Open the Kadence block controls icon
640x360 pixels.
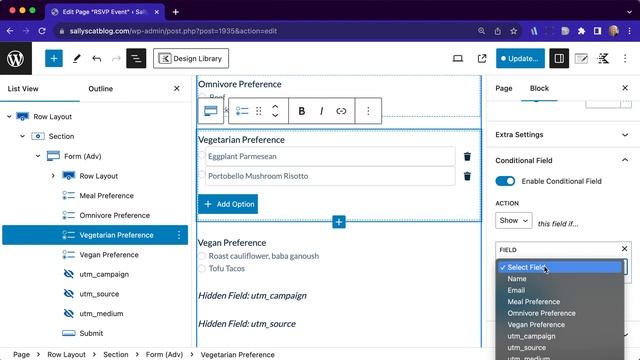click(603, 58)
